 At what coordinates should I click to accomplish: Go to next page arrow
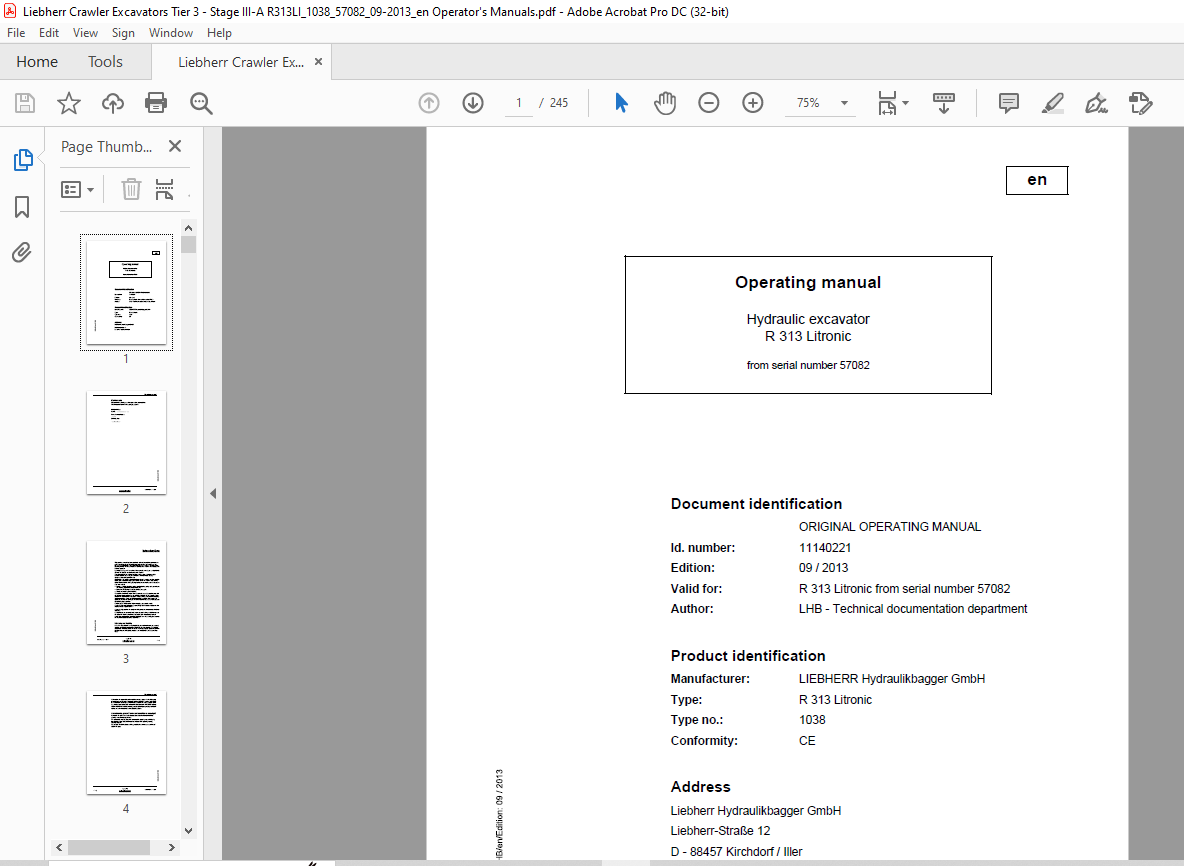pos(473,103)
